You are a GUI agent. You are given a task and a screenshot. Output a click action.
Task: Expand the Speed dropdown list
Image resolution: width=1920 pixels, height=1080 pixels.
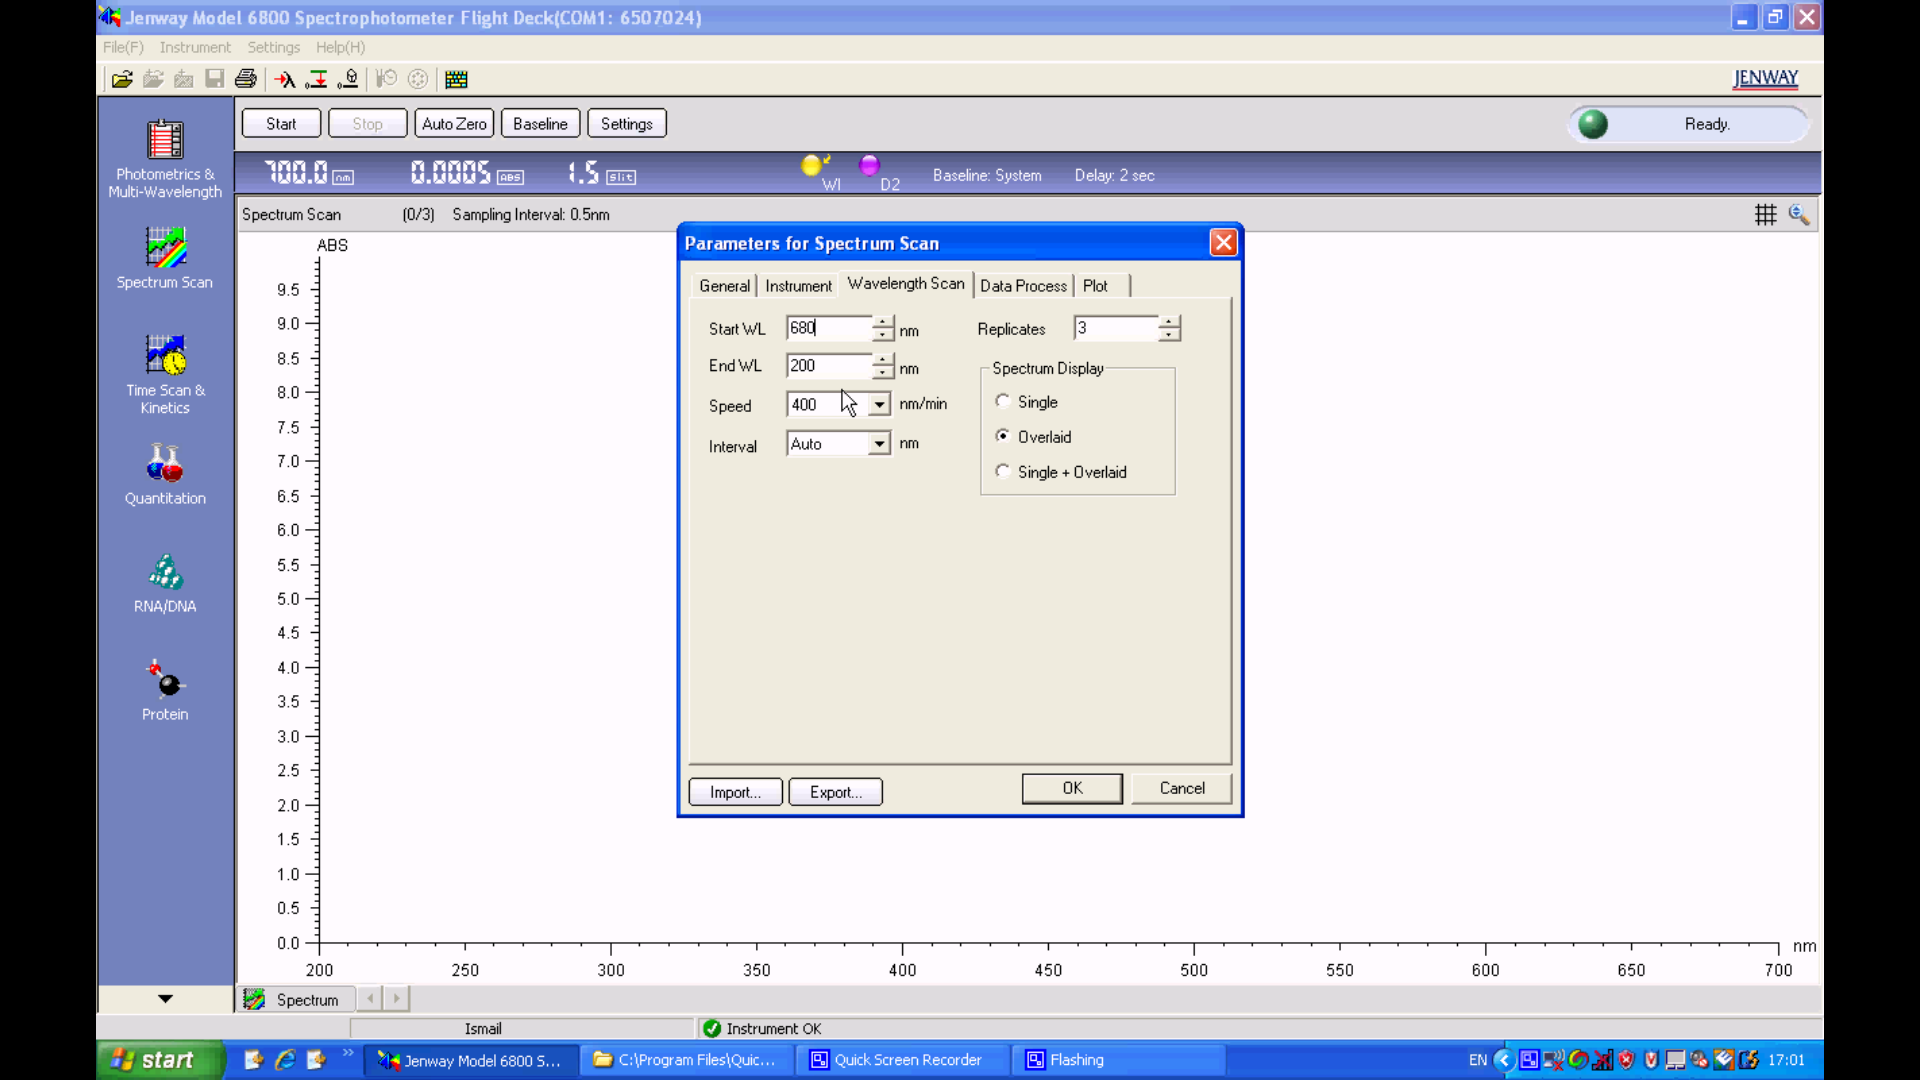pos(878,405)
